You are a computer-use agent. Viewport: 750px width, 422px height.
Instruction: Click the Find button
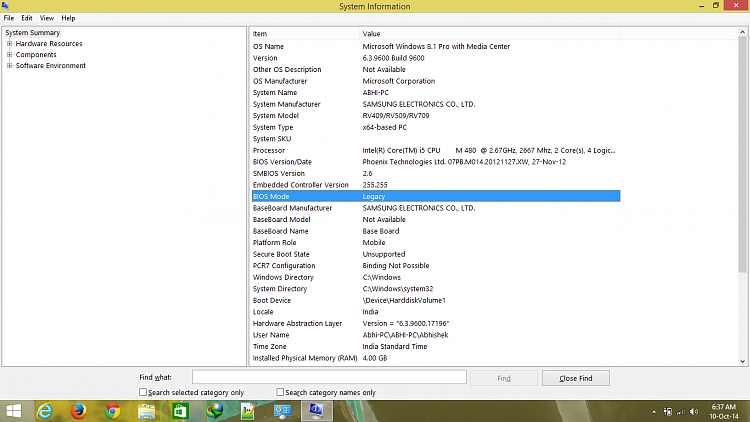[x=504, y=378]
